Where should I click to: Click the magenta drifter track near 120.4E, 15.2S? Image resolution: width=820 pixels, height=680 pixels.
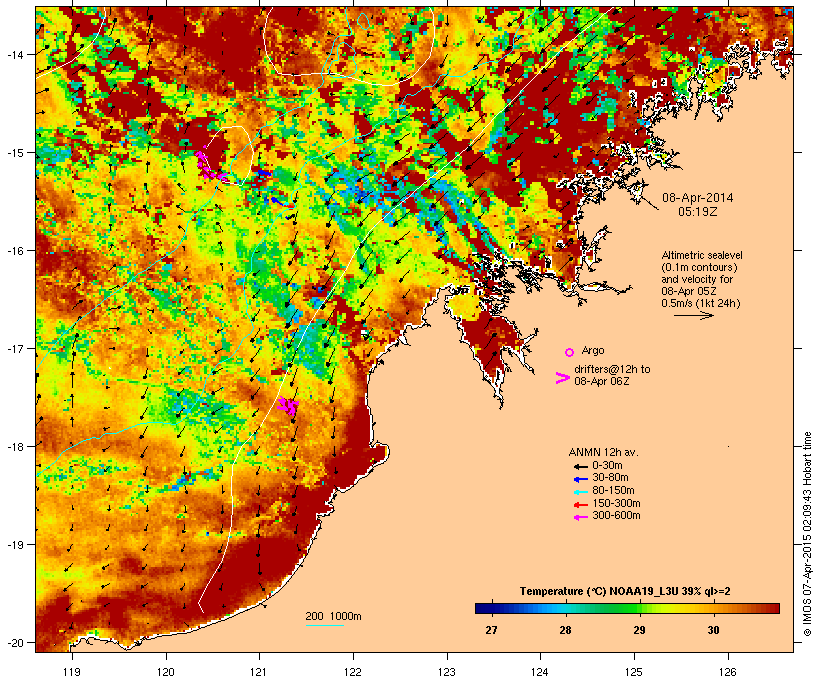coord(209,166)
